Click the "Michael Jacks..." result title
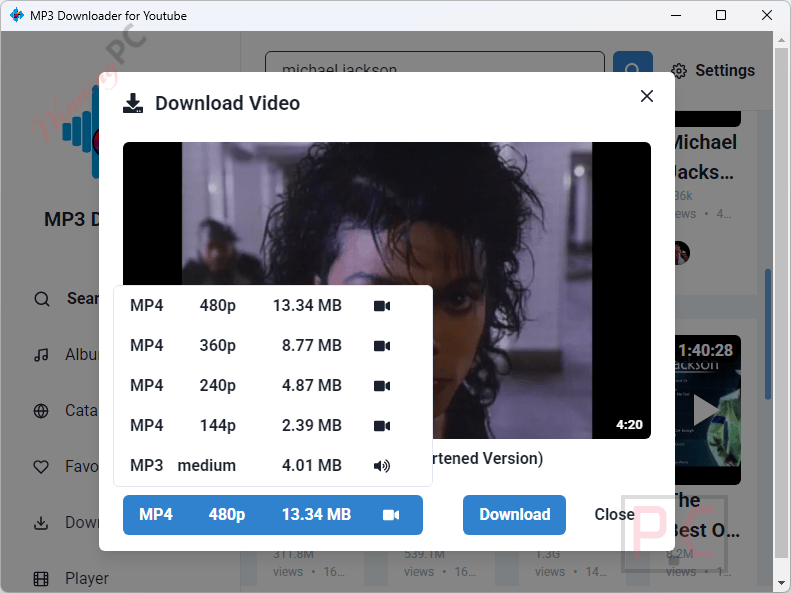The height and width of the screenshot is (593, 791). tap(705, 157)
